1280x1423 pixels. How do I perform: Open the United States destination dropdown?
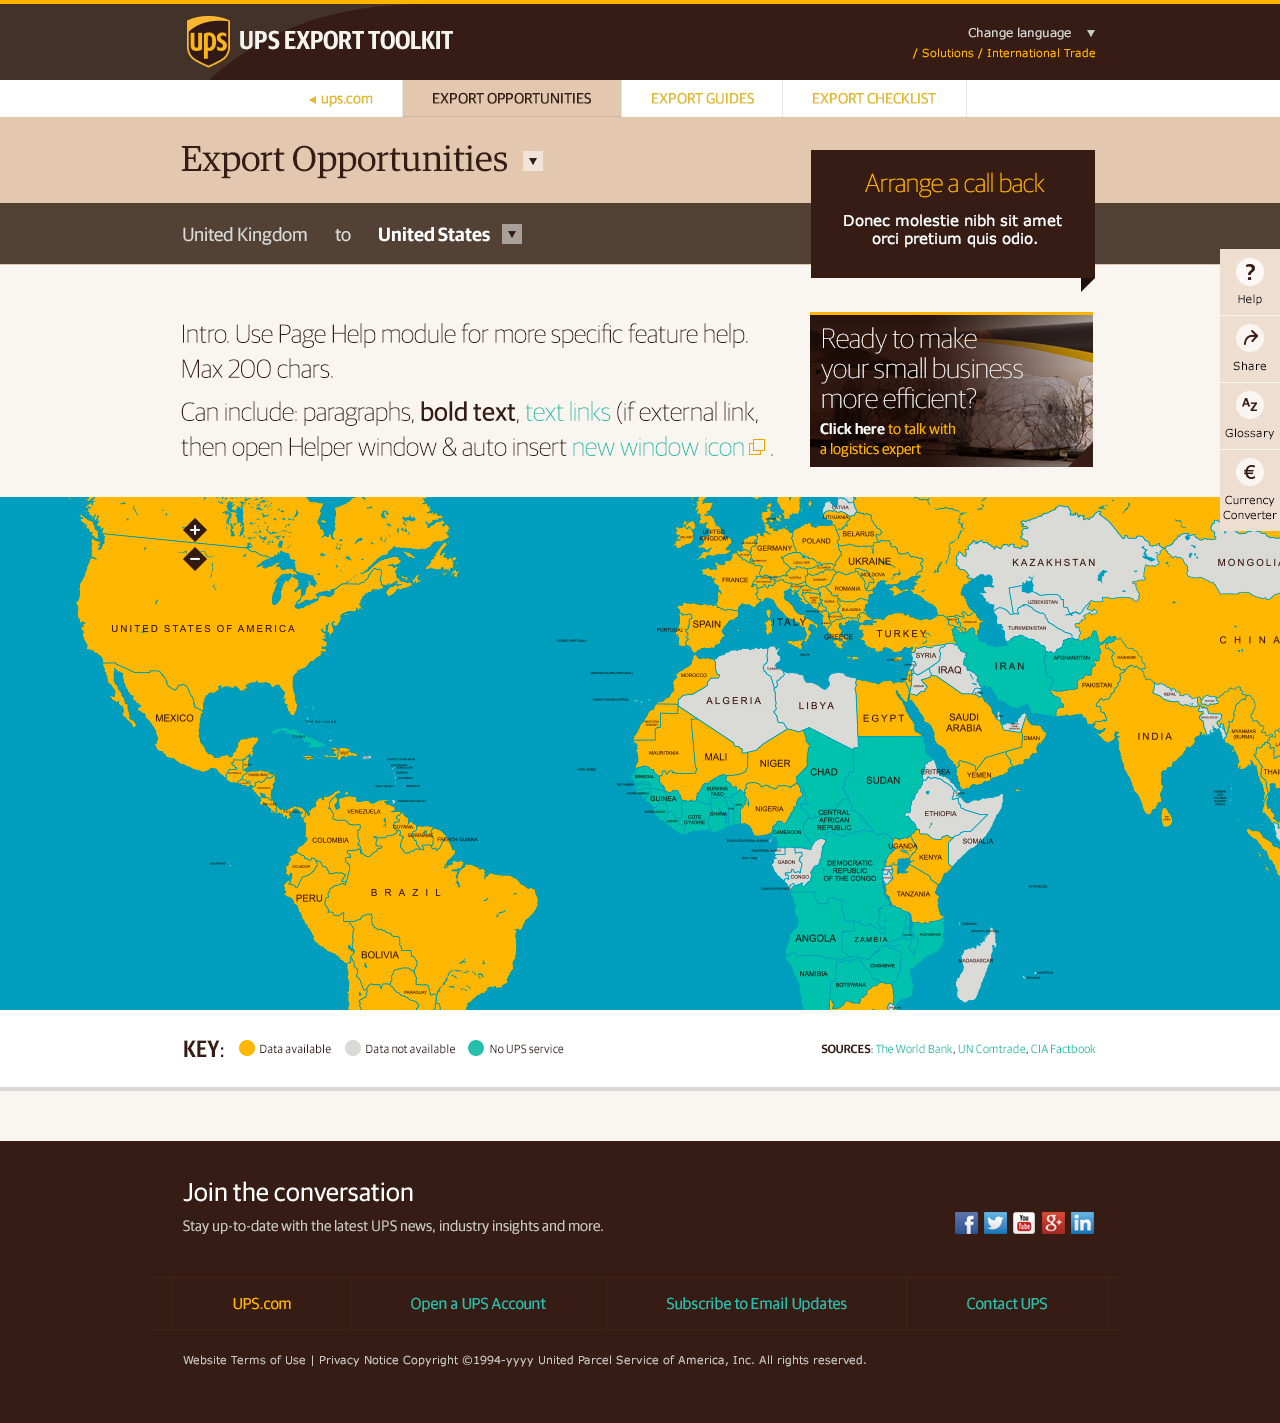coord(512,234)
